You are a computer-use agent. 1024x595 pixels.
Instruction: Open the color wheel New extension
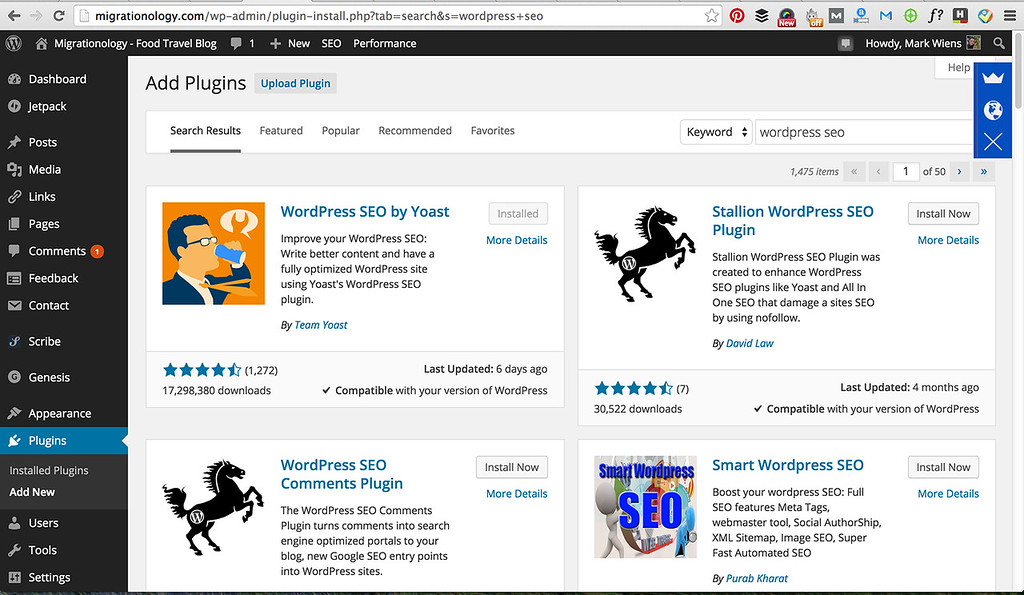point(787,16)
